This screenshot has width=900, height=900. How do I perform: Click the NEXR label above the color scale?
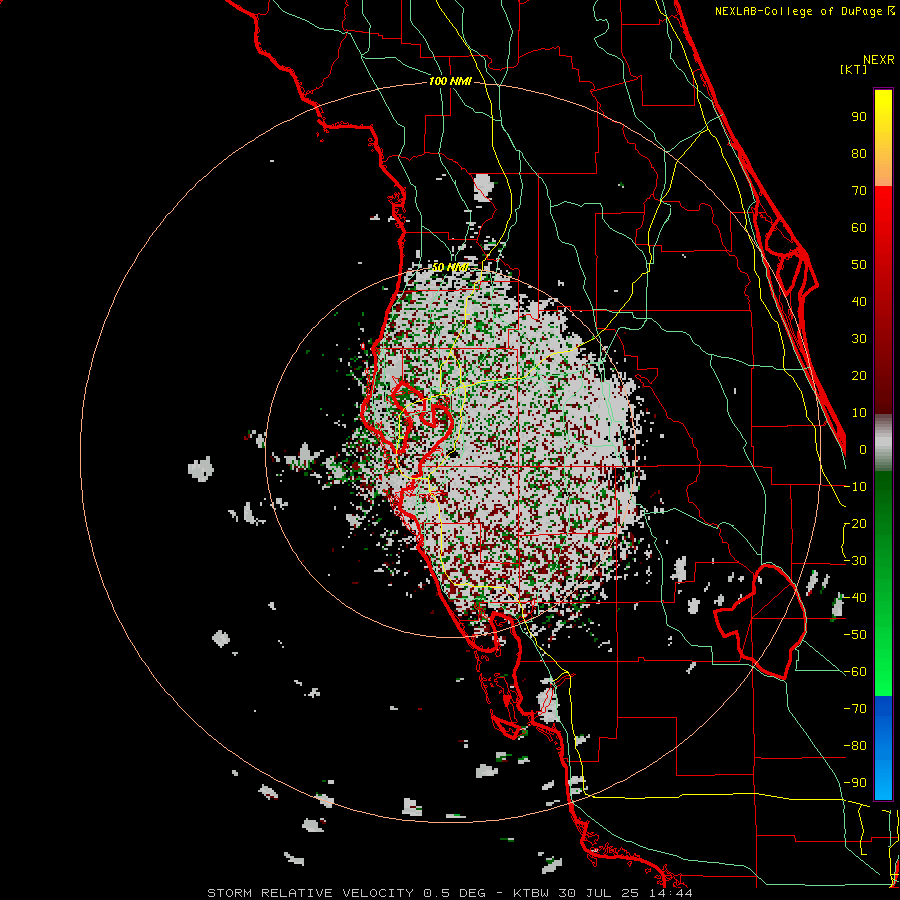(878, 60)
